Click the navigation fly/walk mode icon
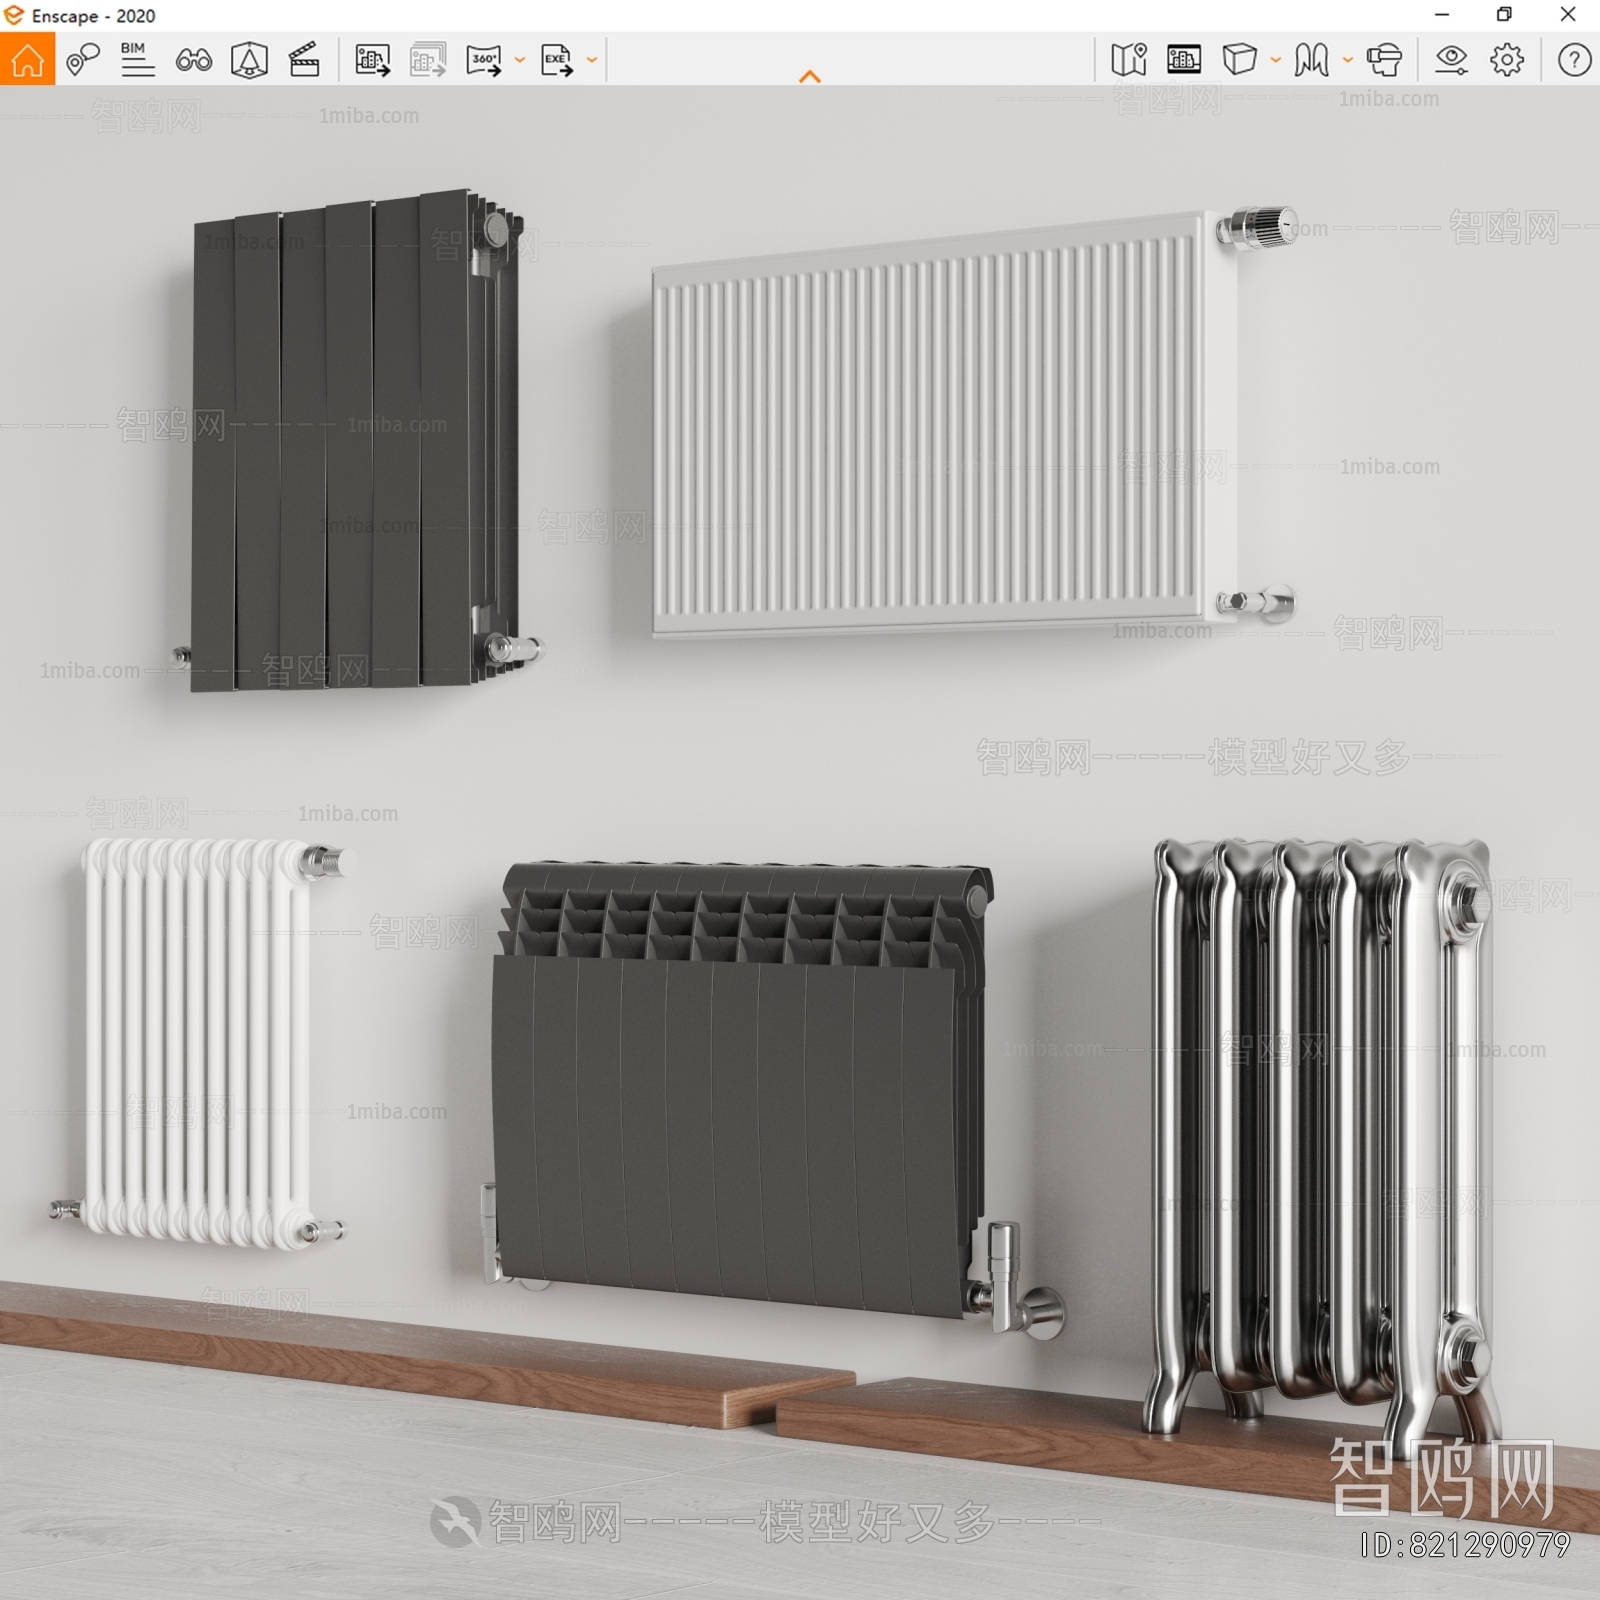The image size is (1600, 1600). coord(1311,60)
